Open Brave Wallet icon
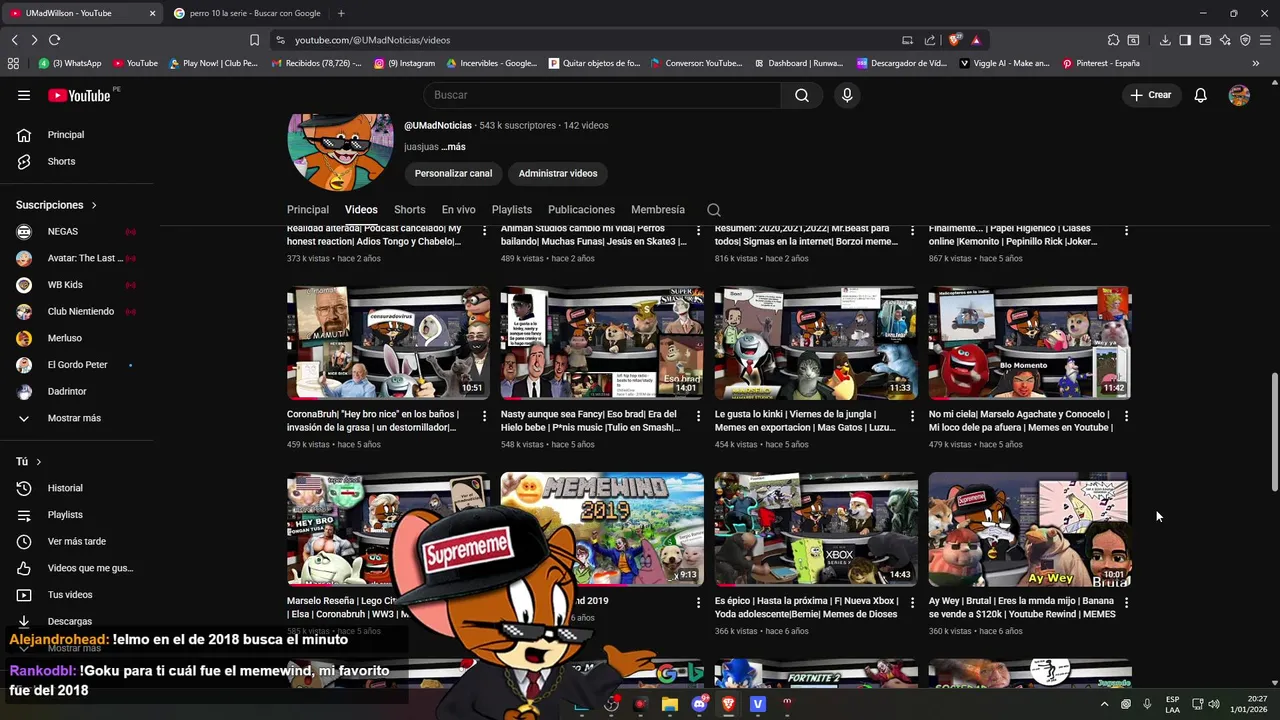This screenshot has height=720, width=1280. (1205, 40)
